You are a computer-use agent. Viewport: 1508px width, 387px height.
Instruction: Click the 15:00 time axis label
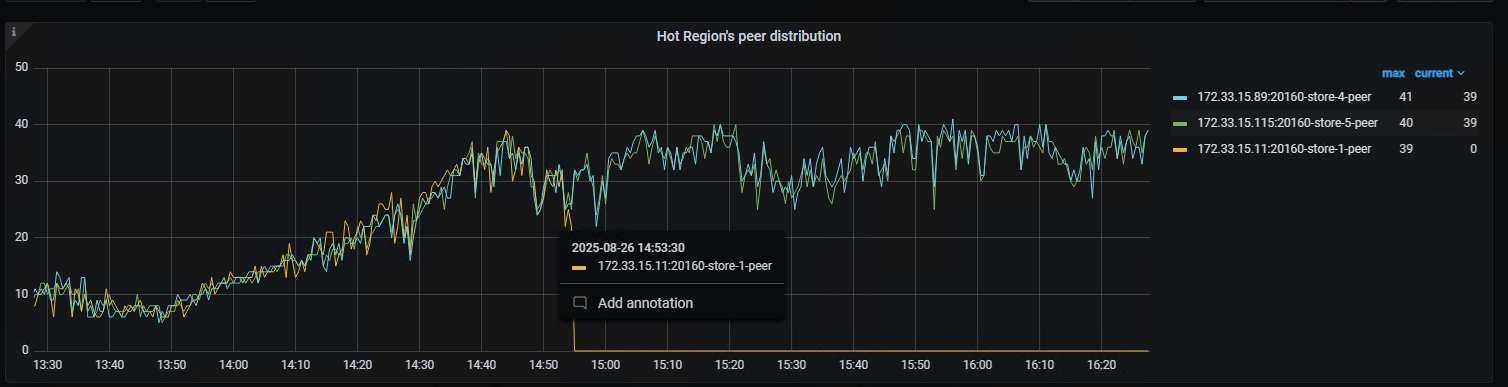605,366
